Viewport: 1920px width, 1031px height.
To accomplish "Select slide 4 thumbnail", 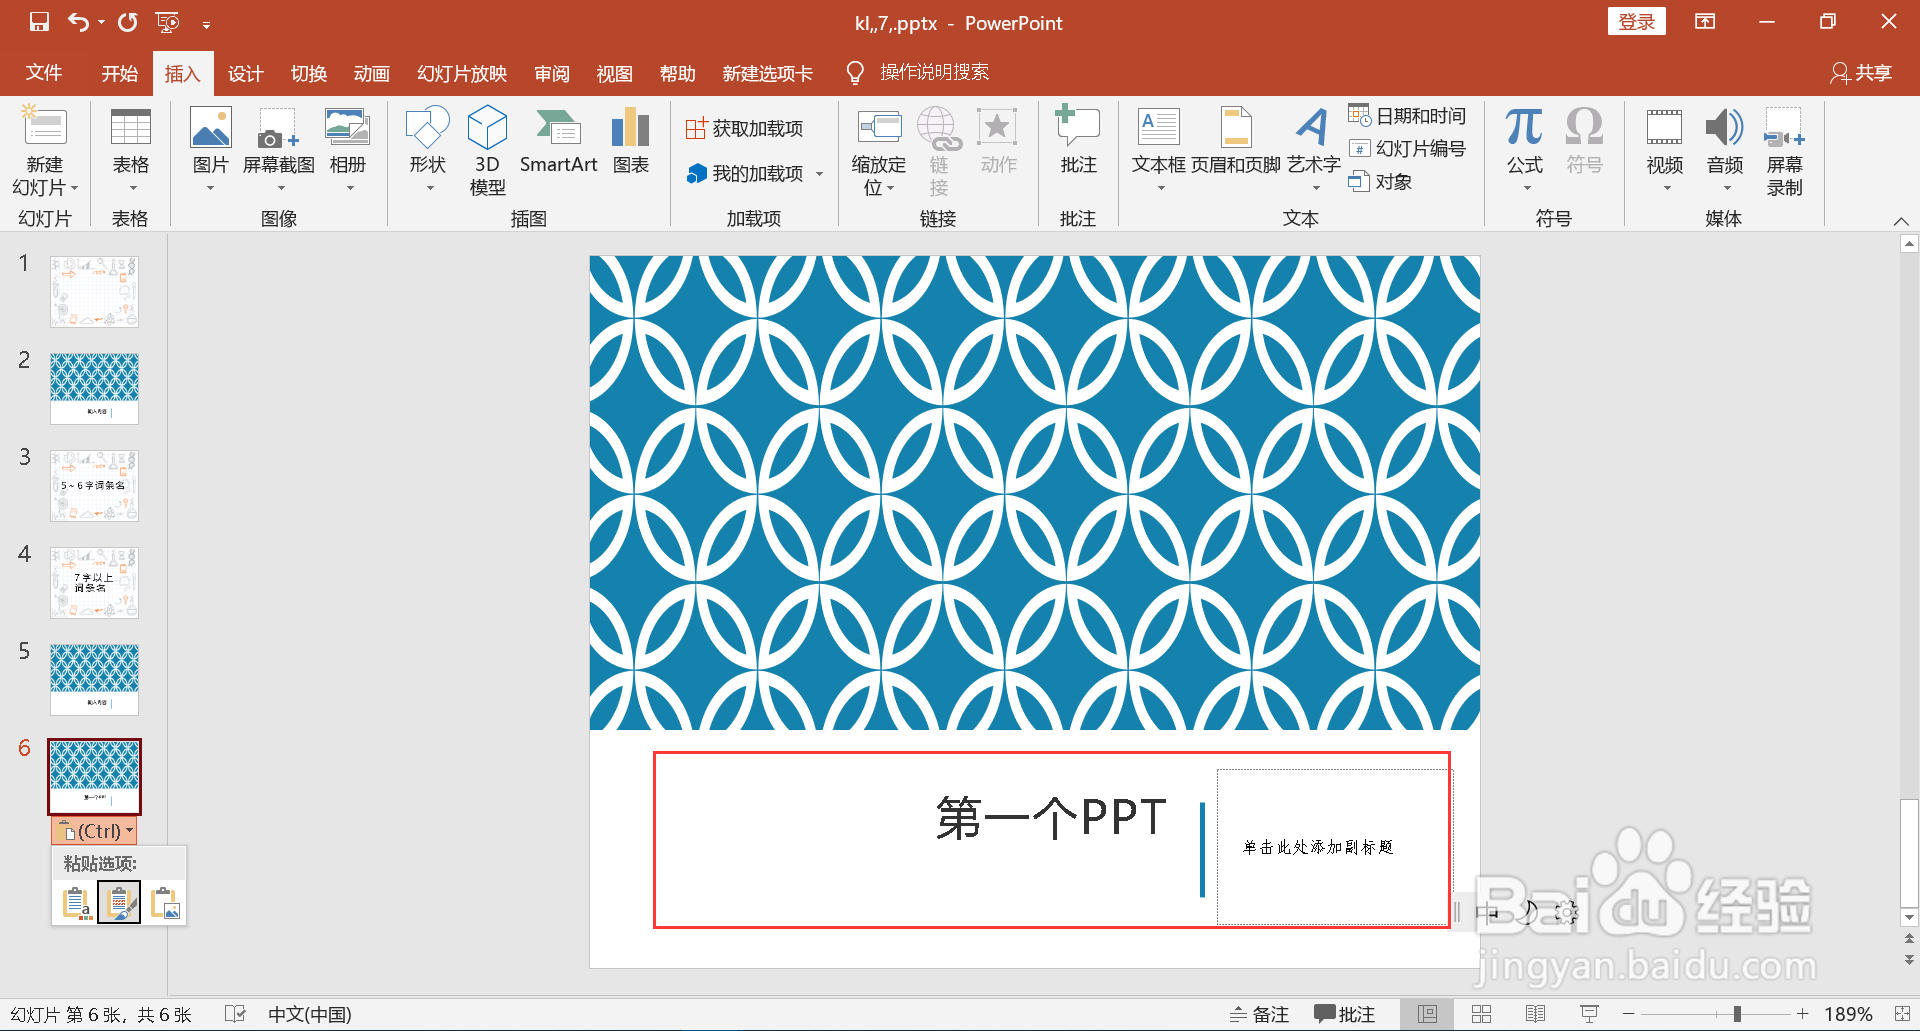I will (x=94, y=583).
